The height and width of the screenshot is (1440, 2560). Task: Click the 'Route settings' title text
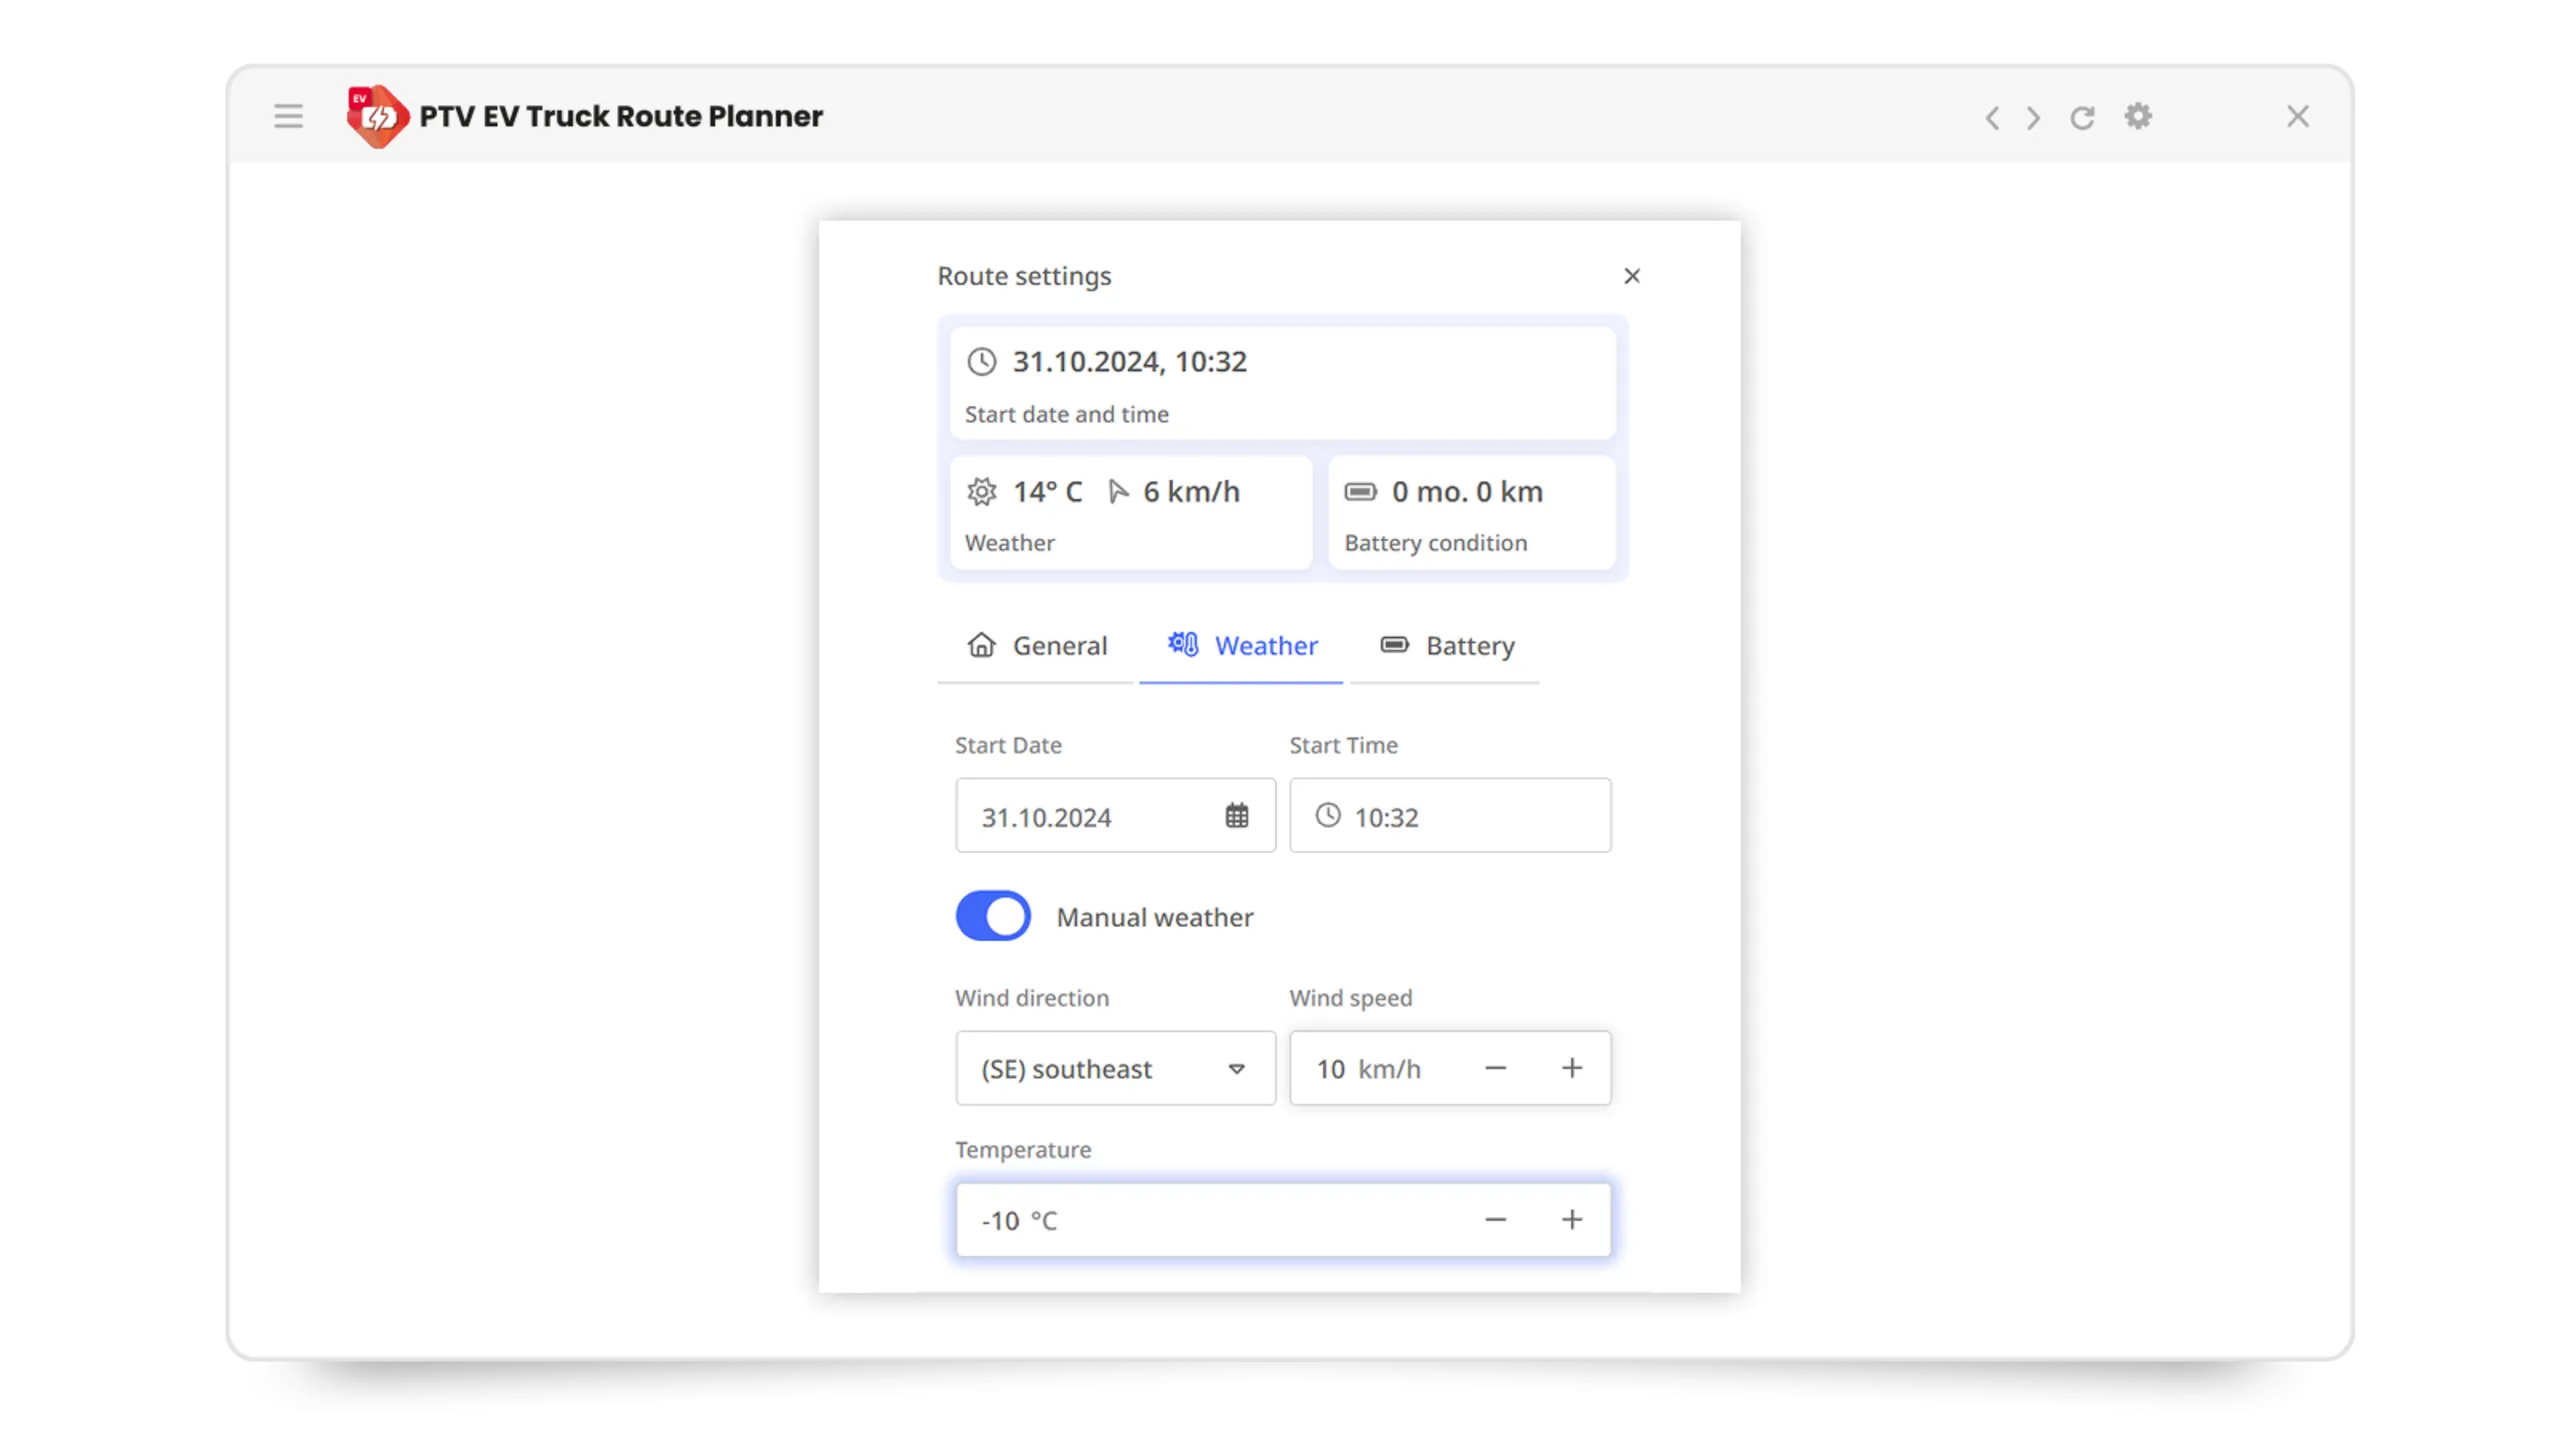(1024, 276)
